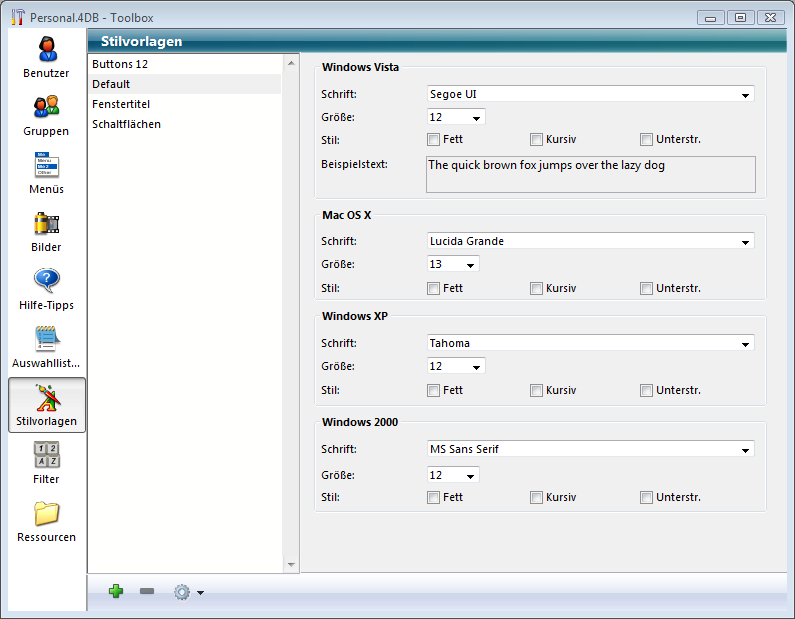Check Unterstr. checkbox under Windows XP
The image size is (795, 619).
coord(647,391)
